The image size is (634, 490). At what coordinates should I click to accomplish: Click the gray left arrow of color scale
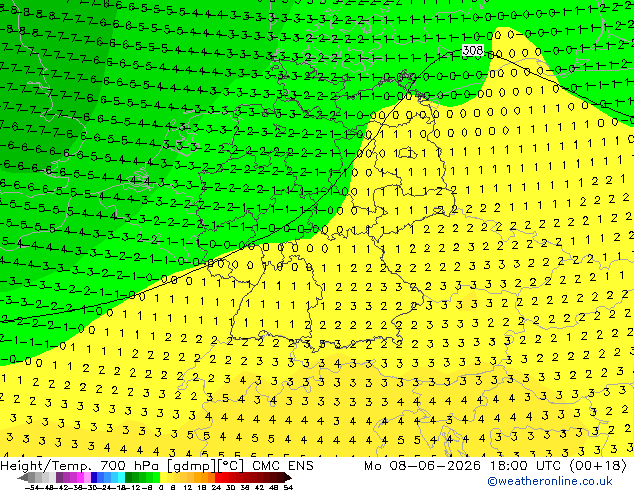coord(23,477)
